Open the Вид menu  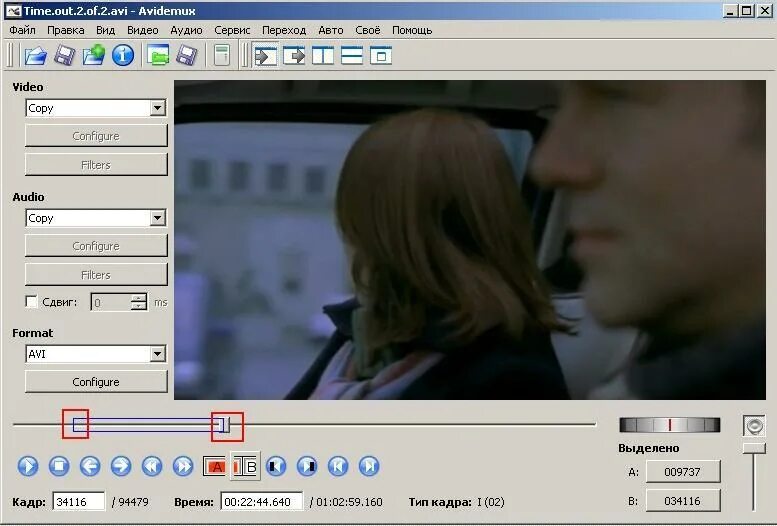105,30
